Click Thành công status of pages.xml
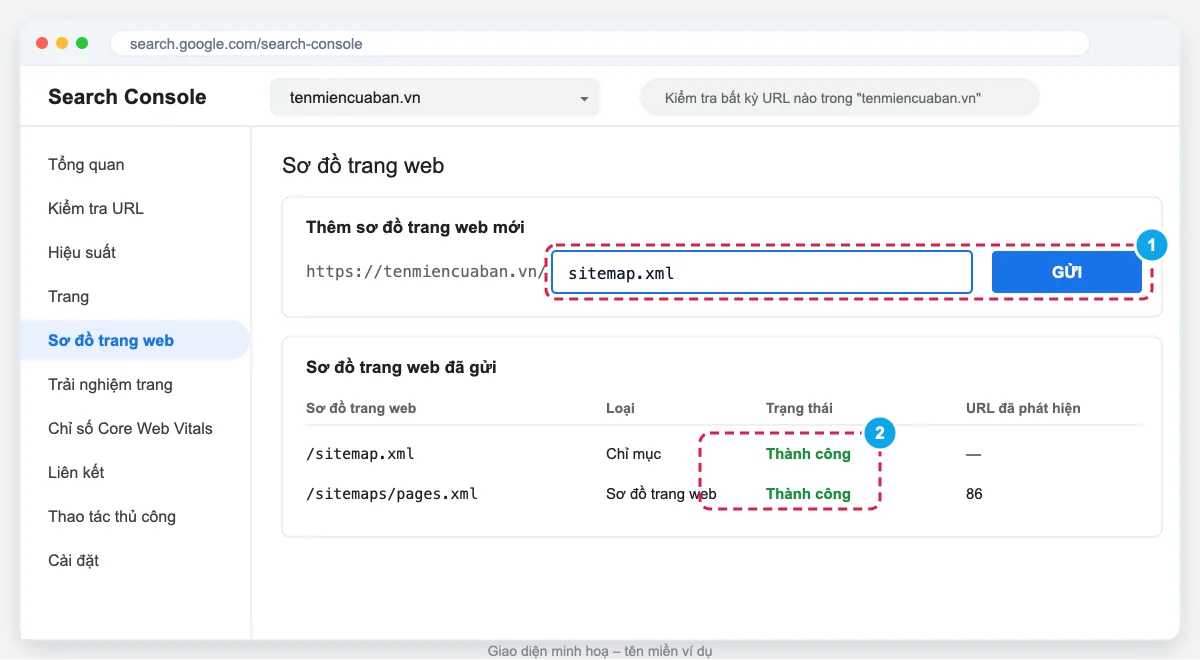Image resolution: width=1200 pixels, height=660 pixels. pyautogui.click(x=808, y=494)
